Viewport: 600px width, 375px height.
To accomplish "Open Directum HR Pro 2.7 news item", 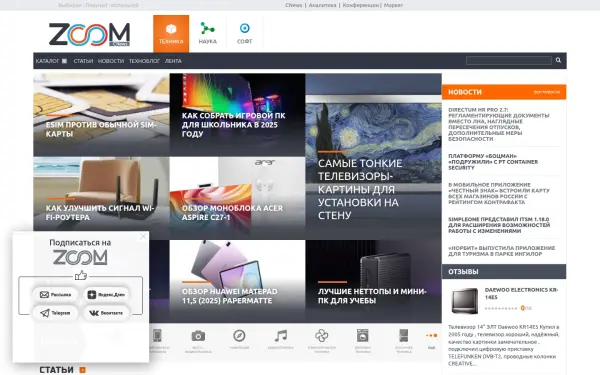I will coord(499,124).
